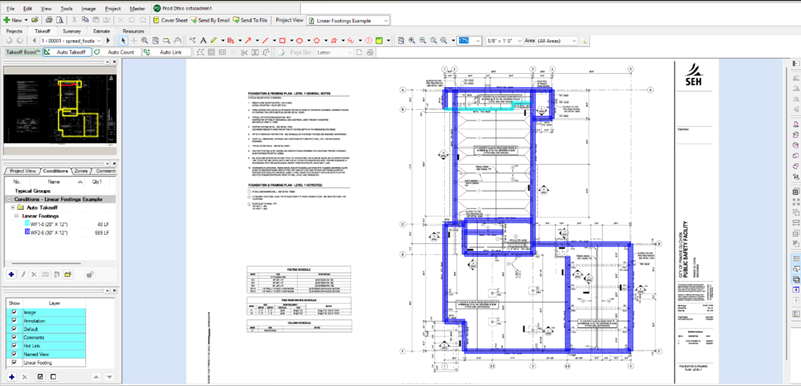The height and width of the screenshot is (386, 801).
Task: Click the Cover Sheet button
Action: point(171,20)
